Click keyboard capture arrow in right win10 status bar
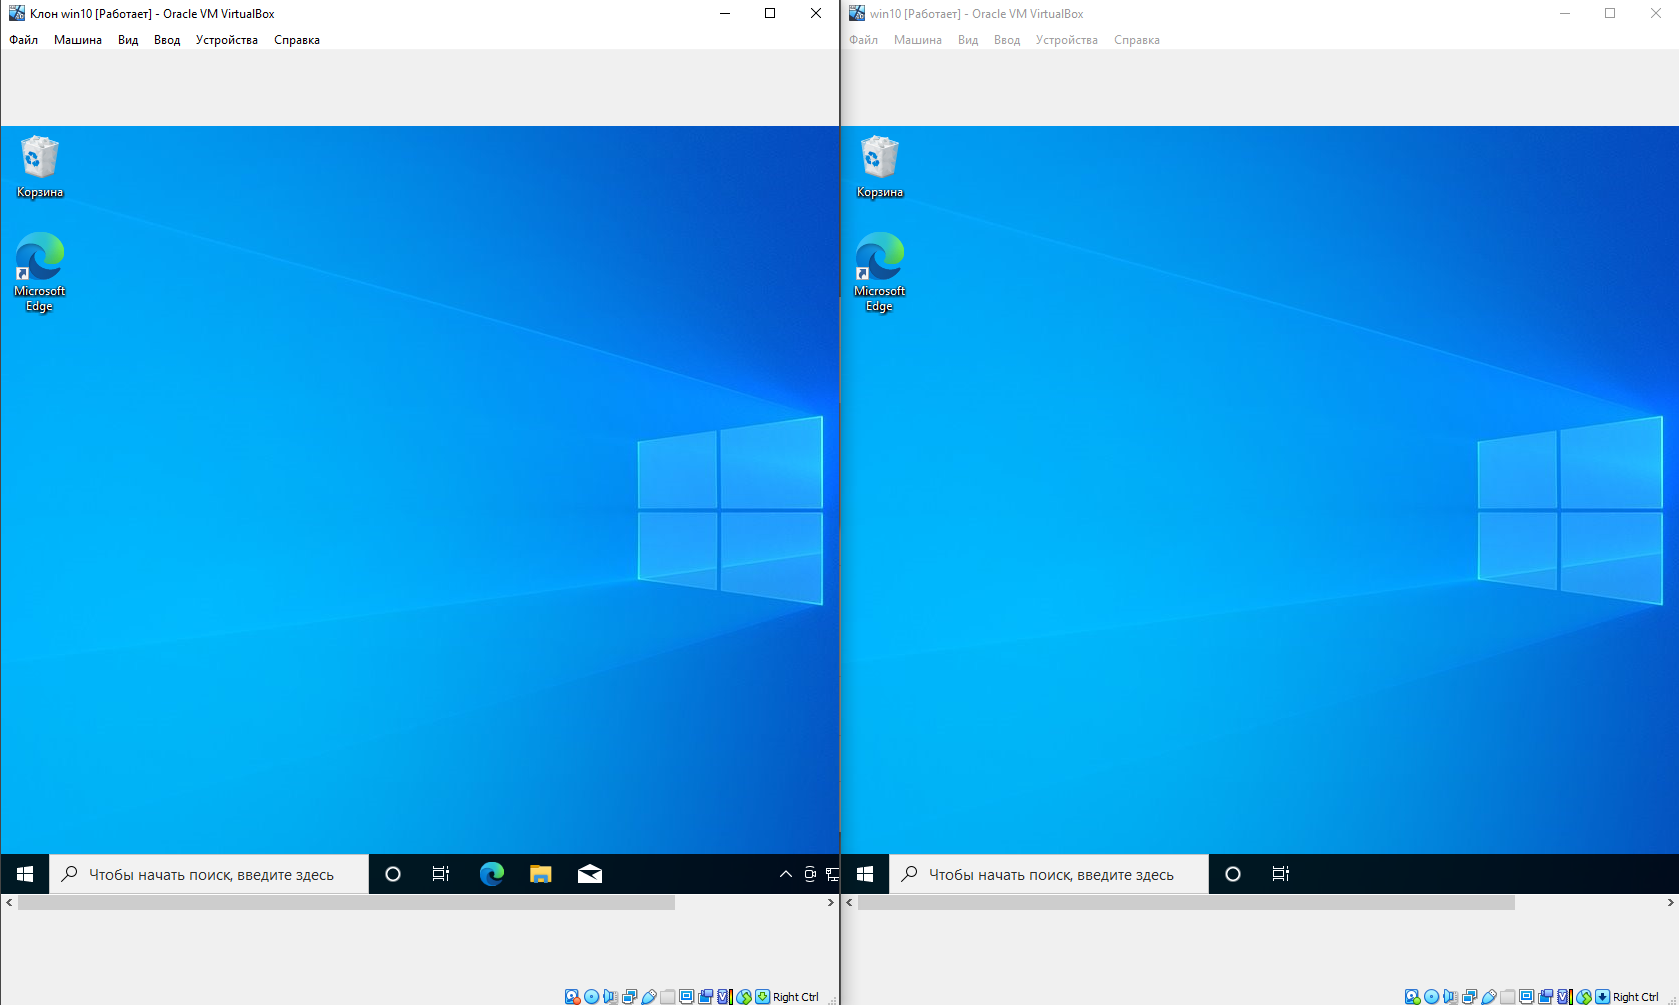Image resolution: width=1679 pixels, height=1005 pixels. coord(1602,996)
